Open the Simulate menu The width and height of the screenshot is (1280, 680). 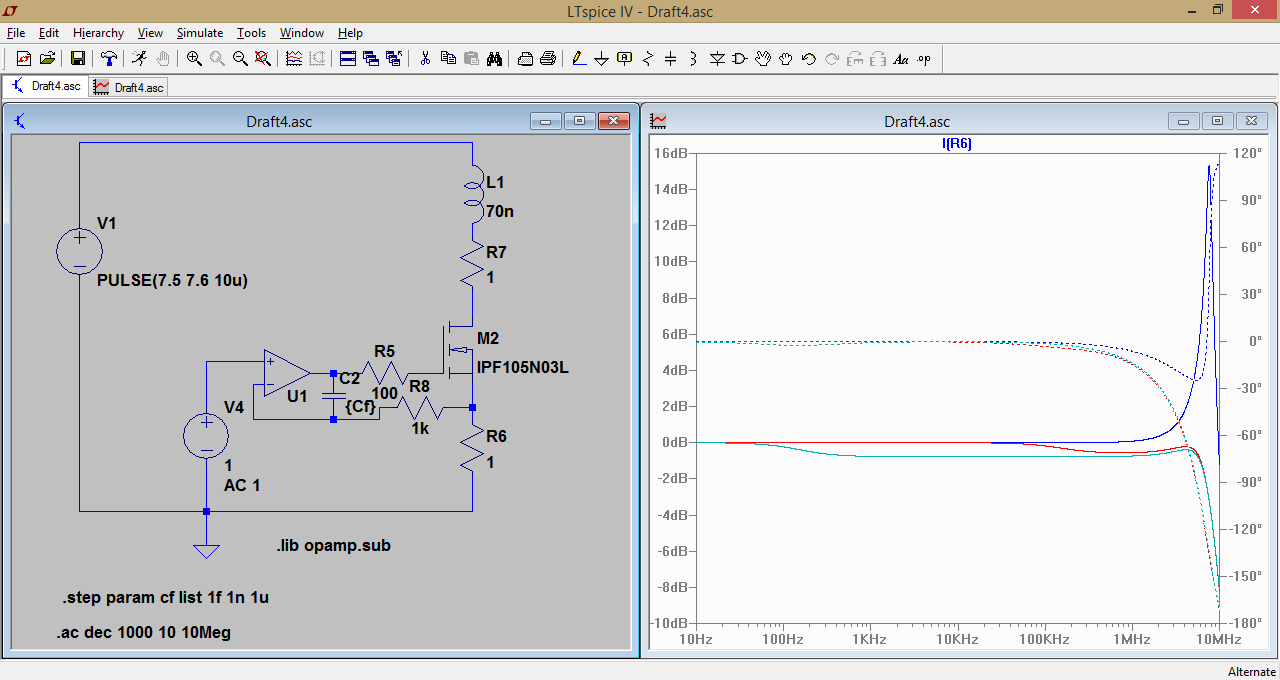200,33
